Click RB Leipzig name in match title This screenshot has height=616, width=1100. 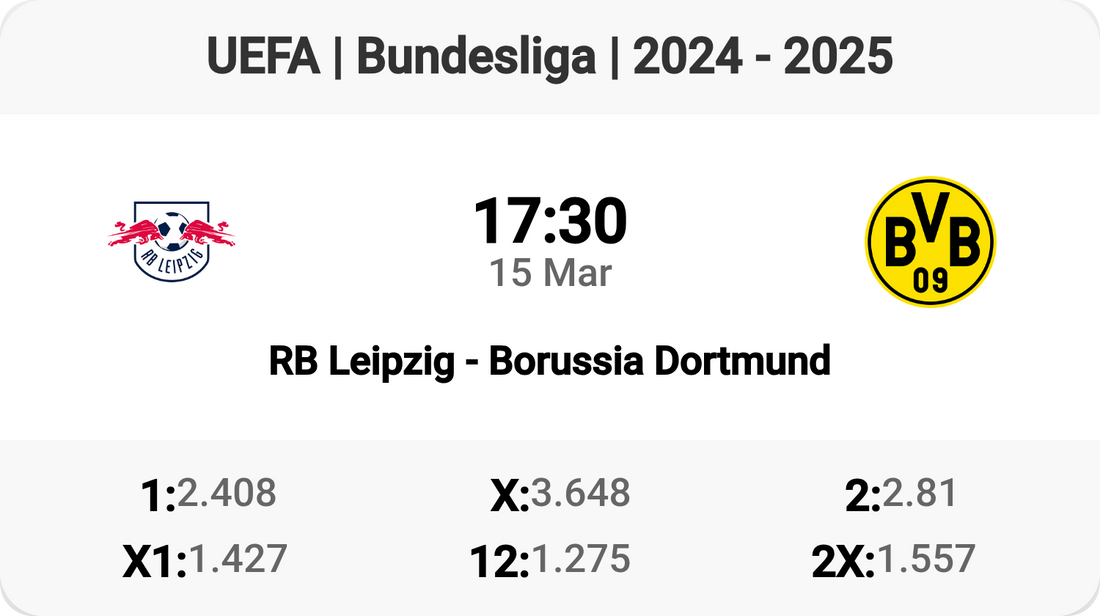click(361, 361)
